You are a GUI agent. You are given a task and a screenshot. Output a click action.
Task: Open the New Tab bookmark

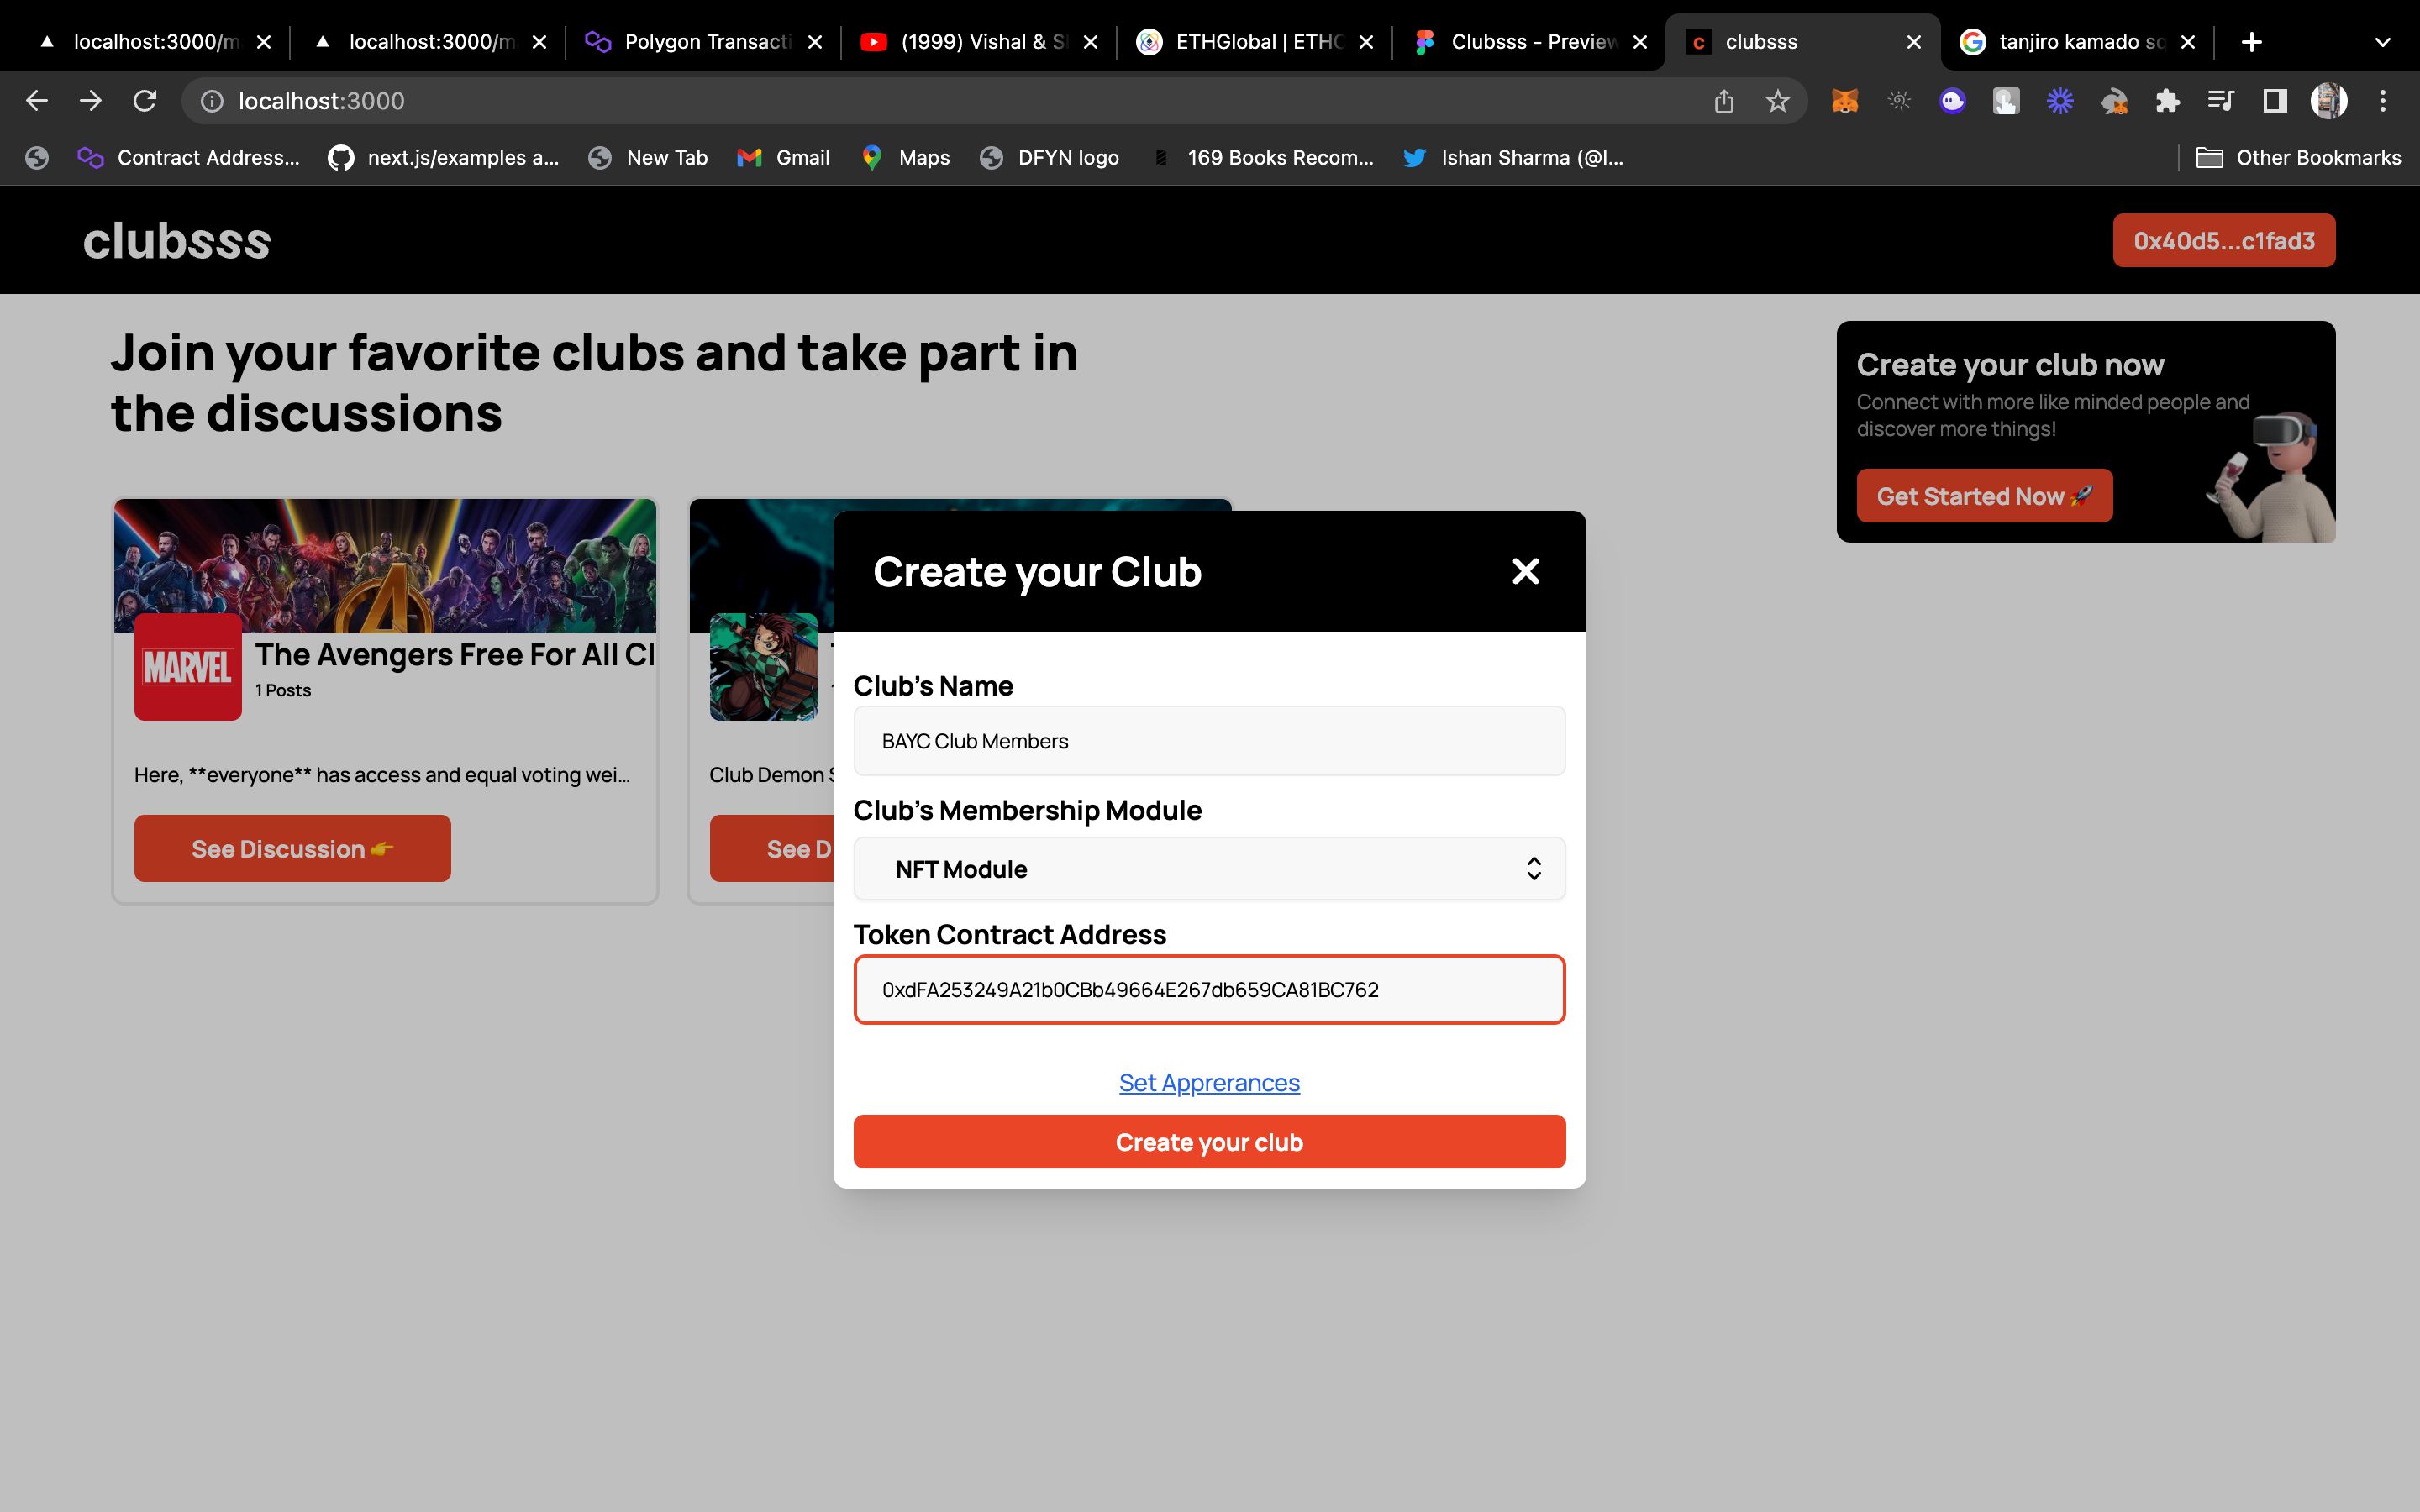[648, 158]
